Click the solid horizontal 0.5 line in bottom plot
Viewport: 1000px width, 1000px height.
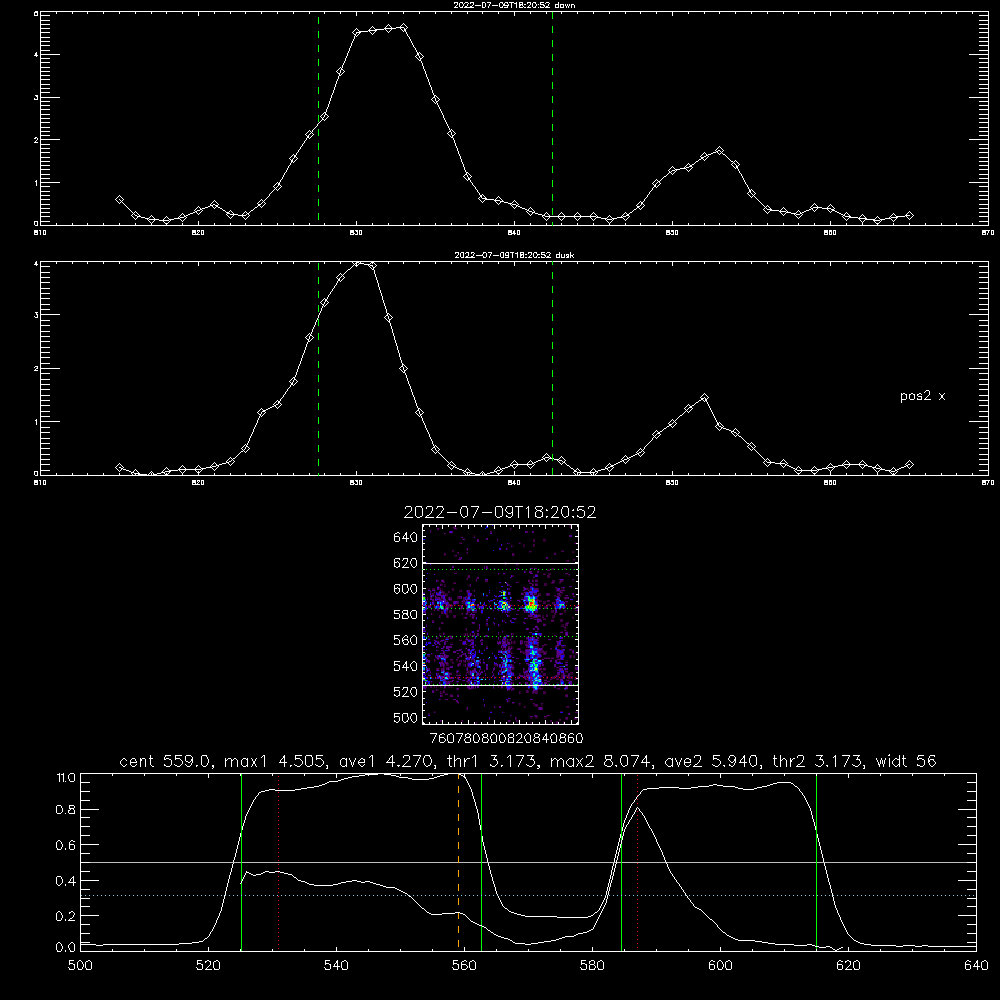tap(528, 862)
